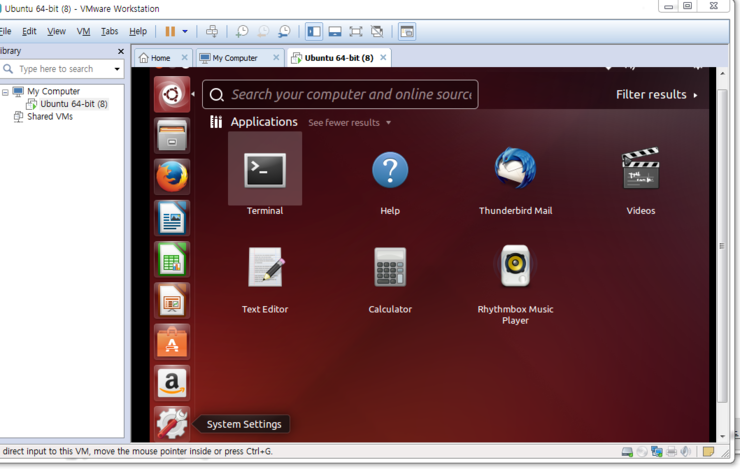This screenshot has height=469, width=740.
Task: Open the Edit menu
Action: click(x=29, y=31)
